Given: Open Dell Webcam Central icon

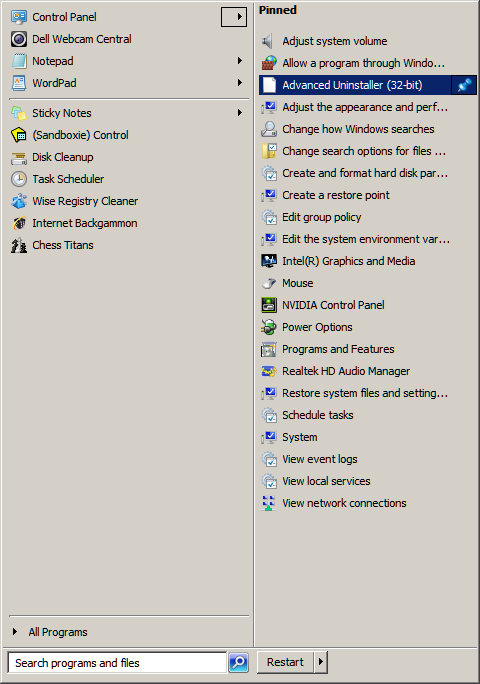Looking at the screenshot, I should (19, 39).
